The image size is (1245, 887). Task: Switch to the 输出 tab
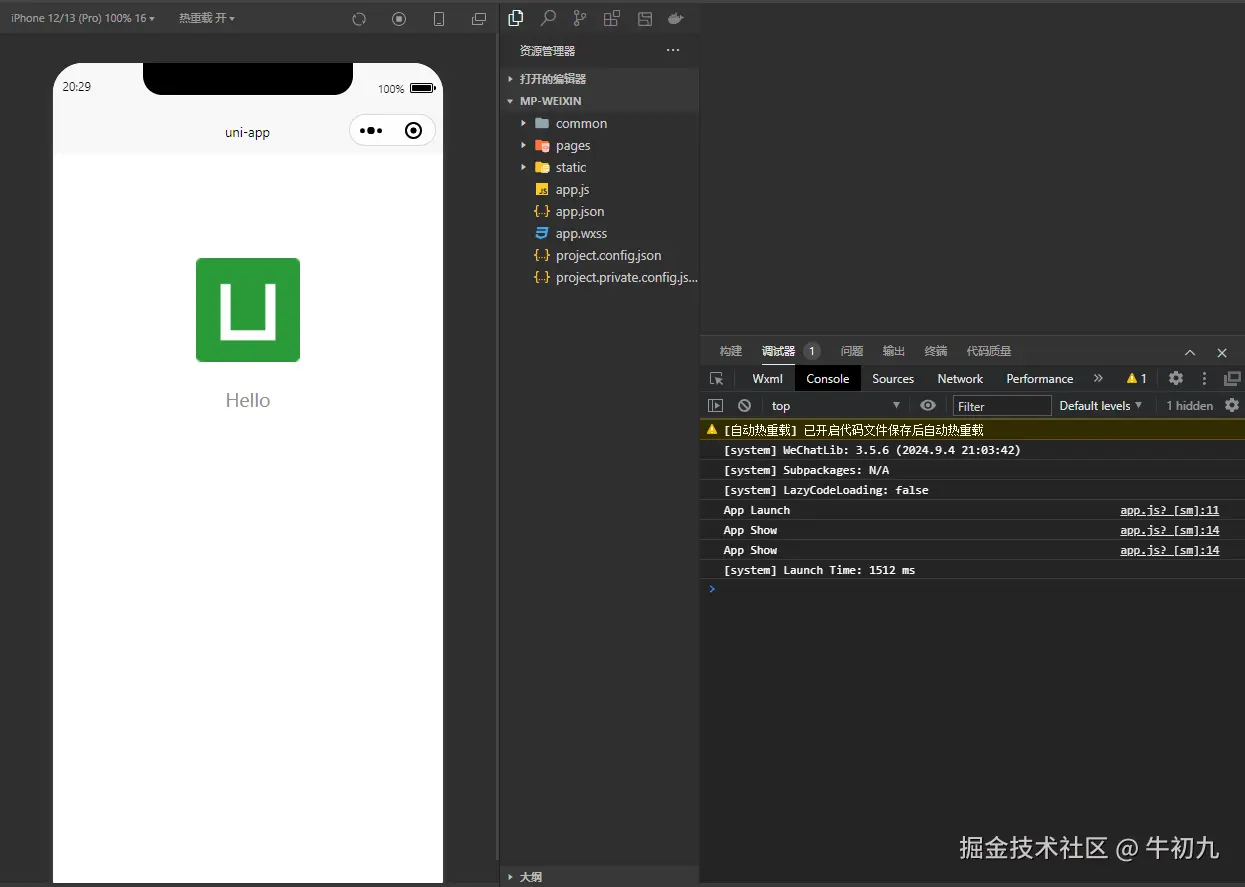894,351
